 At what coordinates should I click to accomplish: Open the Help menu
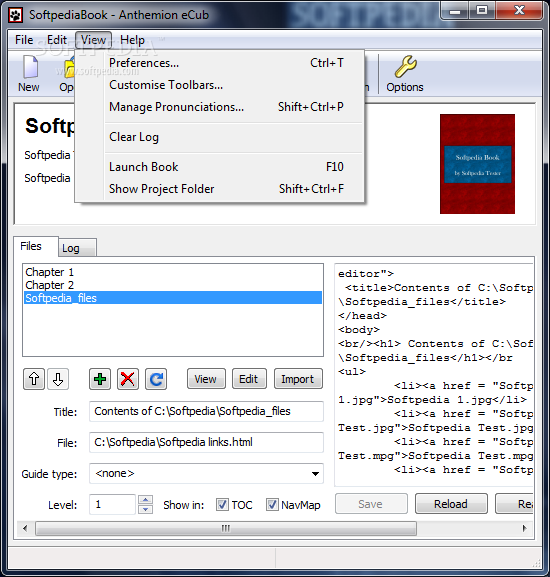[132, 40]
